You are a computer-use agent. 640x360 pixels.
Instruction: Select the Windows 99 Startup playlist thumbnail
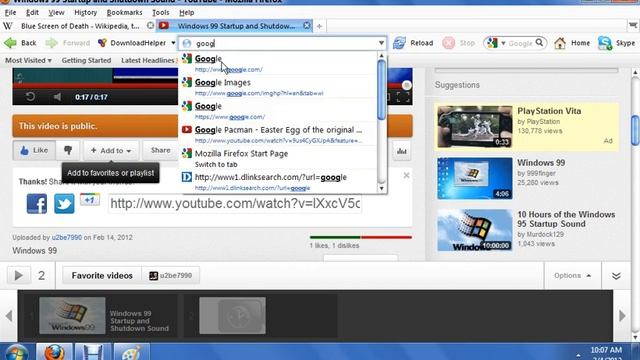[72, 316]
